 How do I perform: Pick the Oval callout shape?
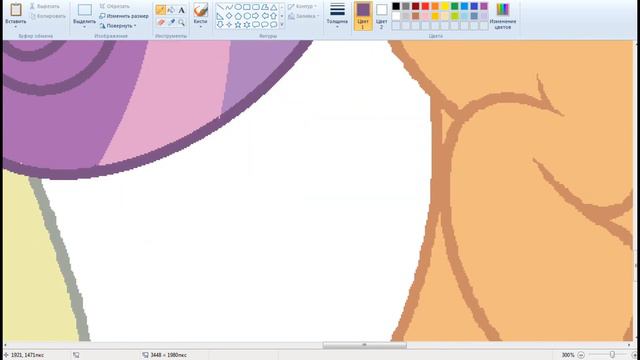pyautogui.click(x=265, y=24)
